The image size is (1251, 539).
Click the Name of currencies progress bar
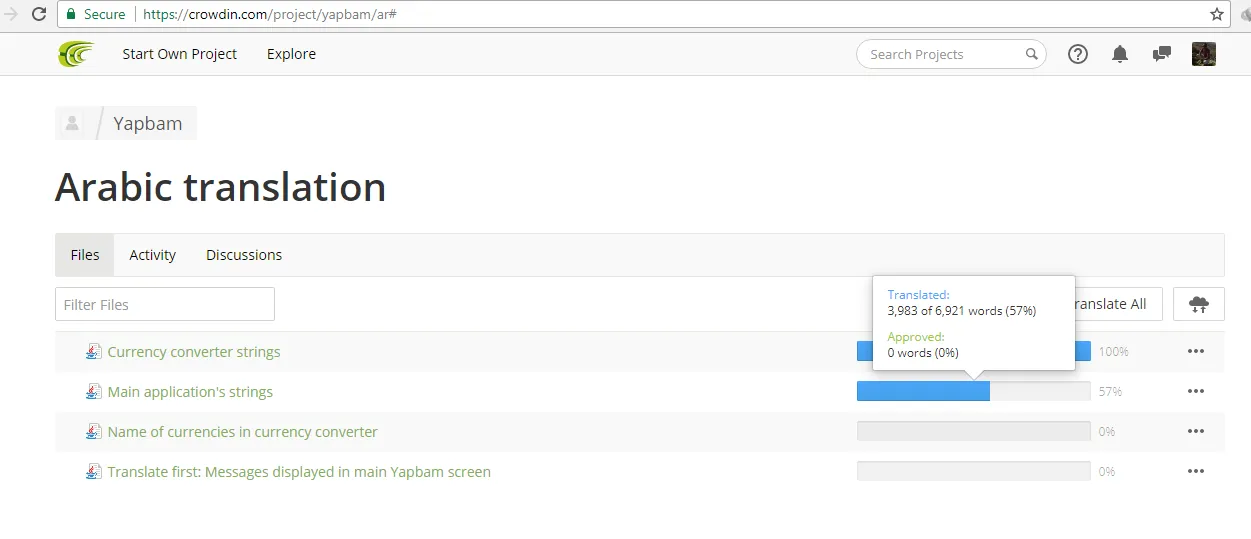(973, 431)
